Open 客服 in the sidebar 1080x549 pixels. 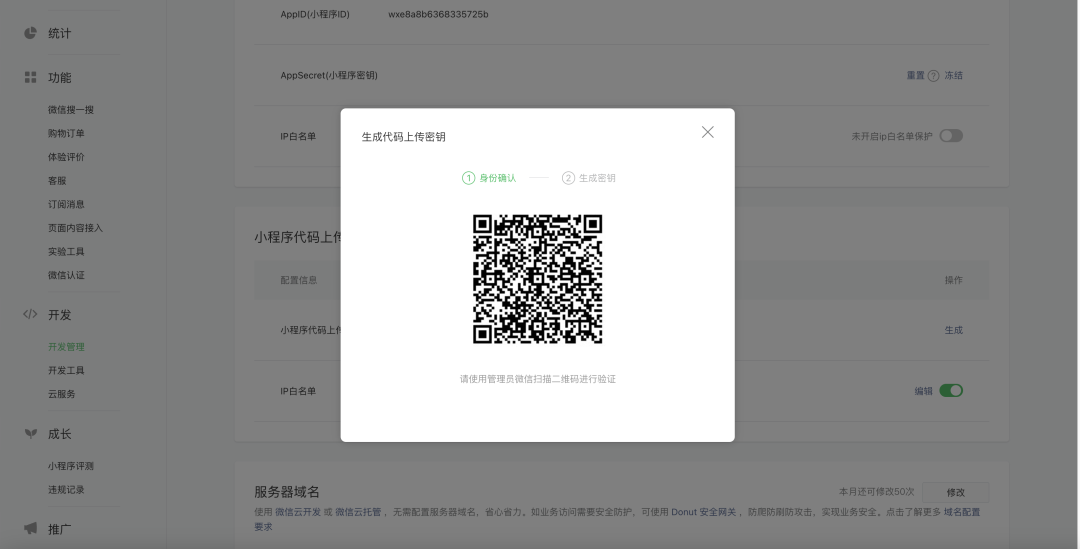[x=57, y=180]
